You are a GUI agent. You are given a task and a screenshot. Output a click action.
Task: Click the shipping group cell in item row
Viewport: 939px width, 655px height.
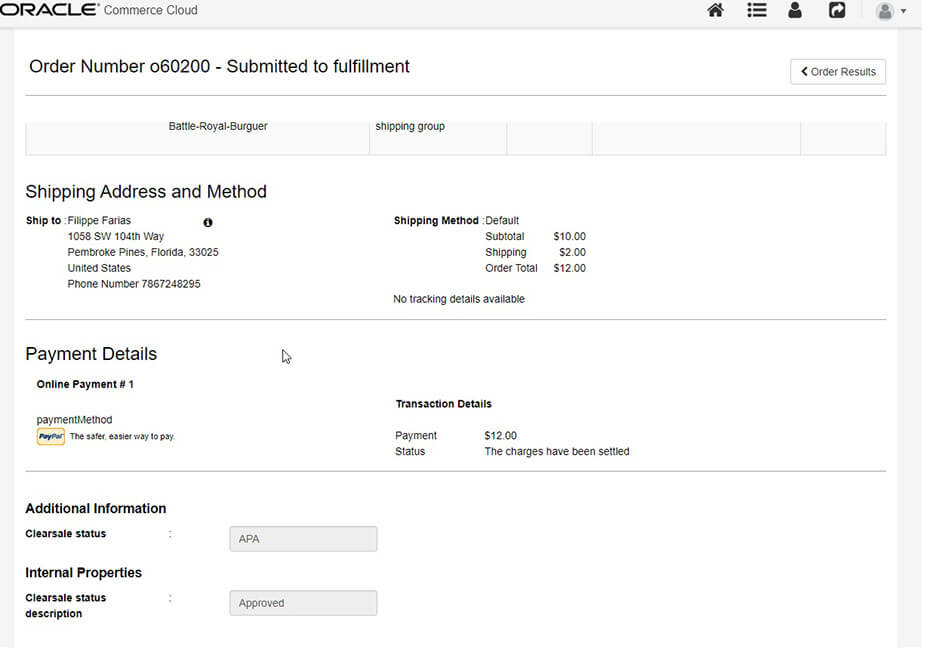click(410, 127)
